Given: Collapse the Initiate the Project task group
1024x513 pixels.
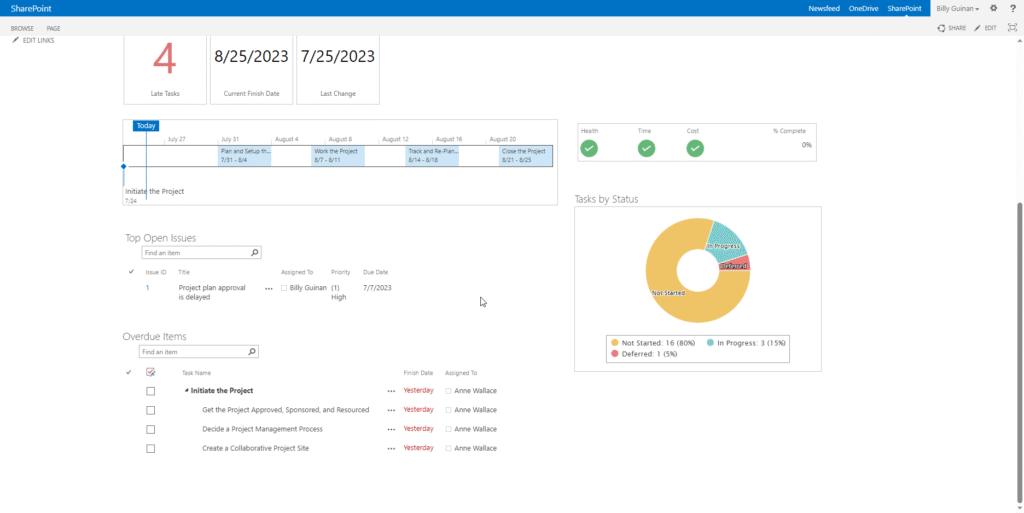Looking at the screenshot, I should point(186,391).
